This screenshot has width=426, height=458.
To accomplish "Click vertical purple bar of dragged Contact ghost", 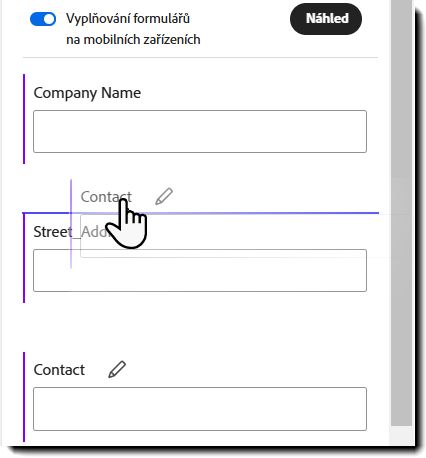I will coord(71,223).
